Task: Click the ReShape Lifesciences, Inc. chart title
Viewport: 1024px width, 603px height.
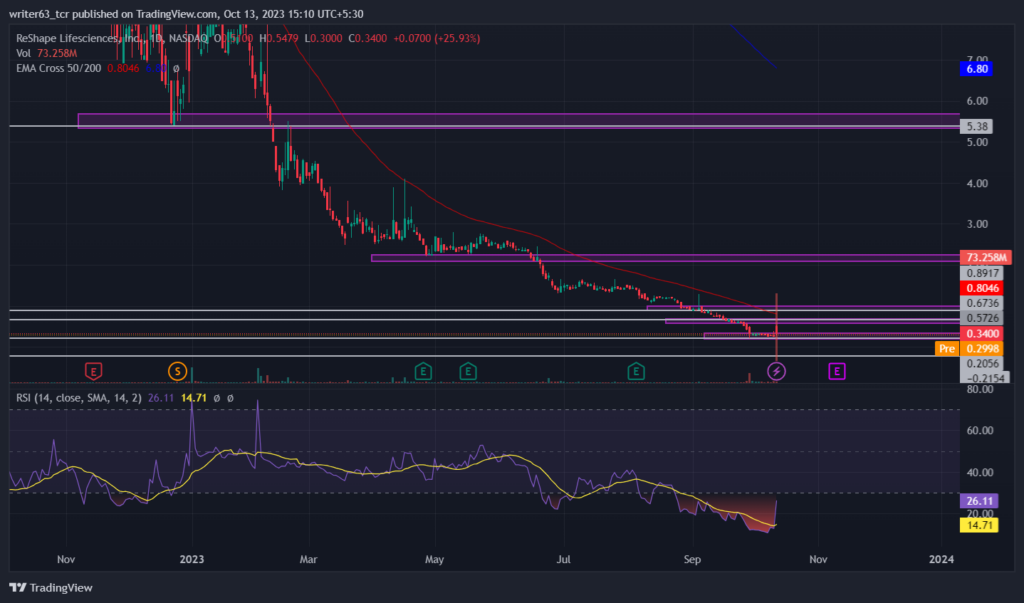Action: coord(79,39)
